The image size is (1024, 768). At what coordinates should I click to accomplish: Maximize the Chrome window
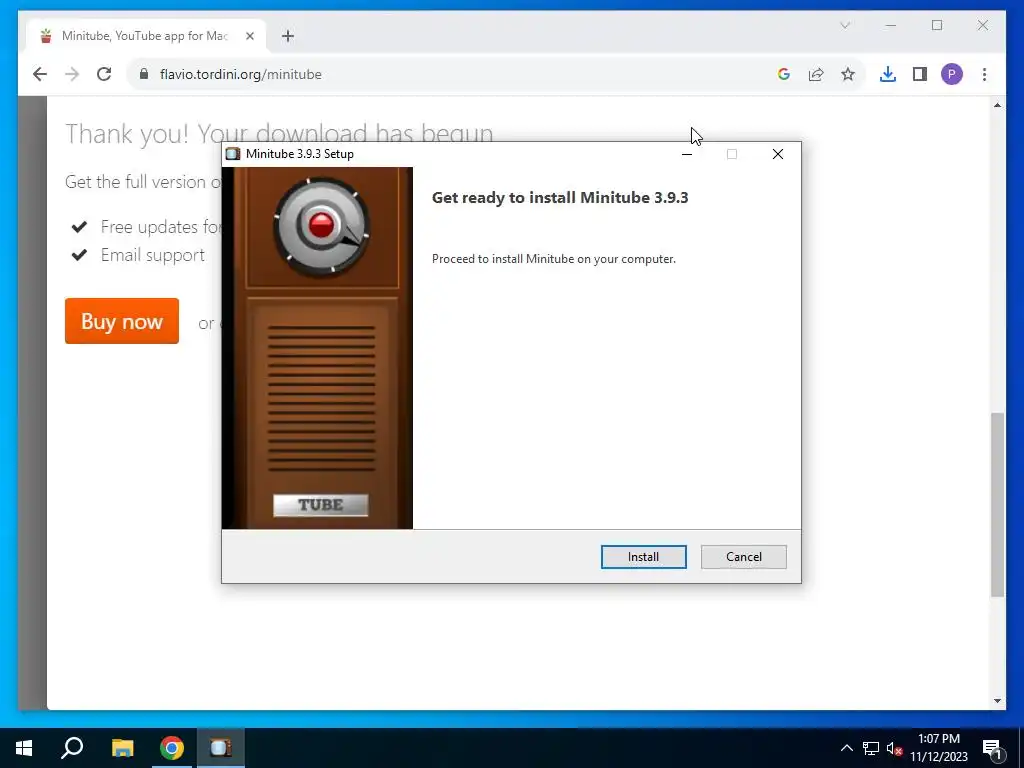click(x=936, y=25)
